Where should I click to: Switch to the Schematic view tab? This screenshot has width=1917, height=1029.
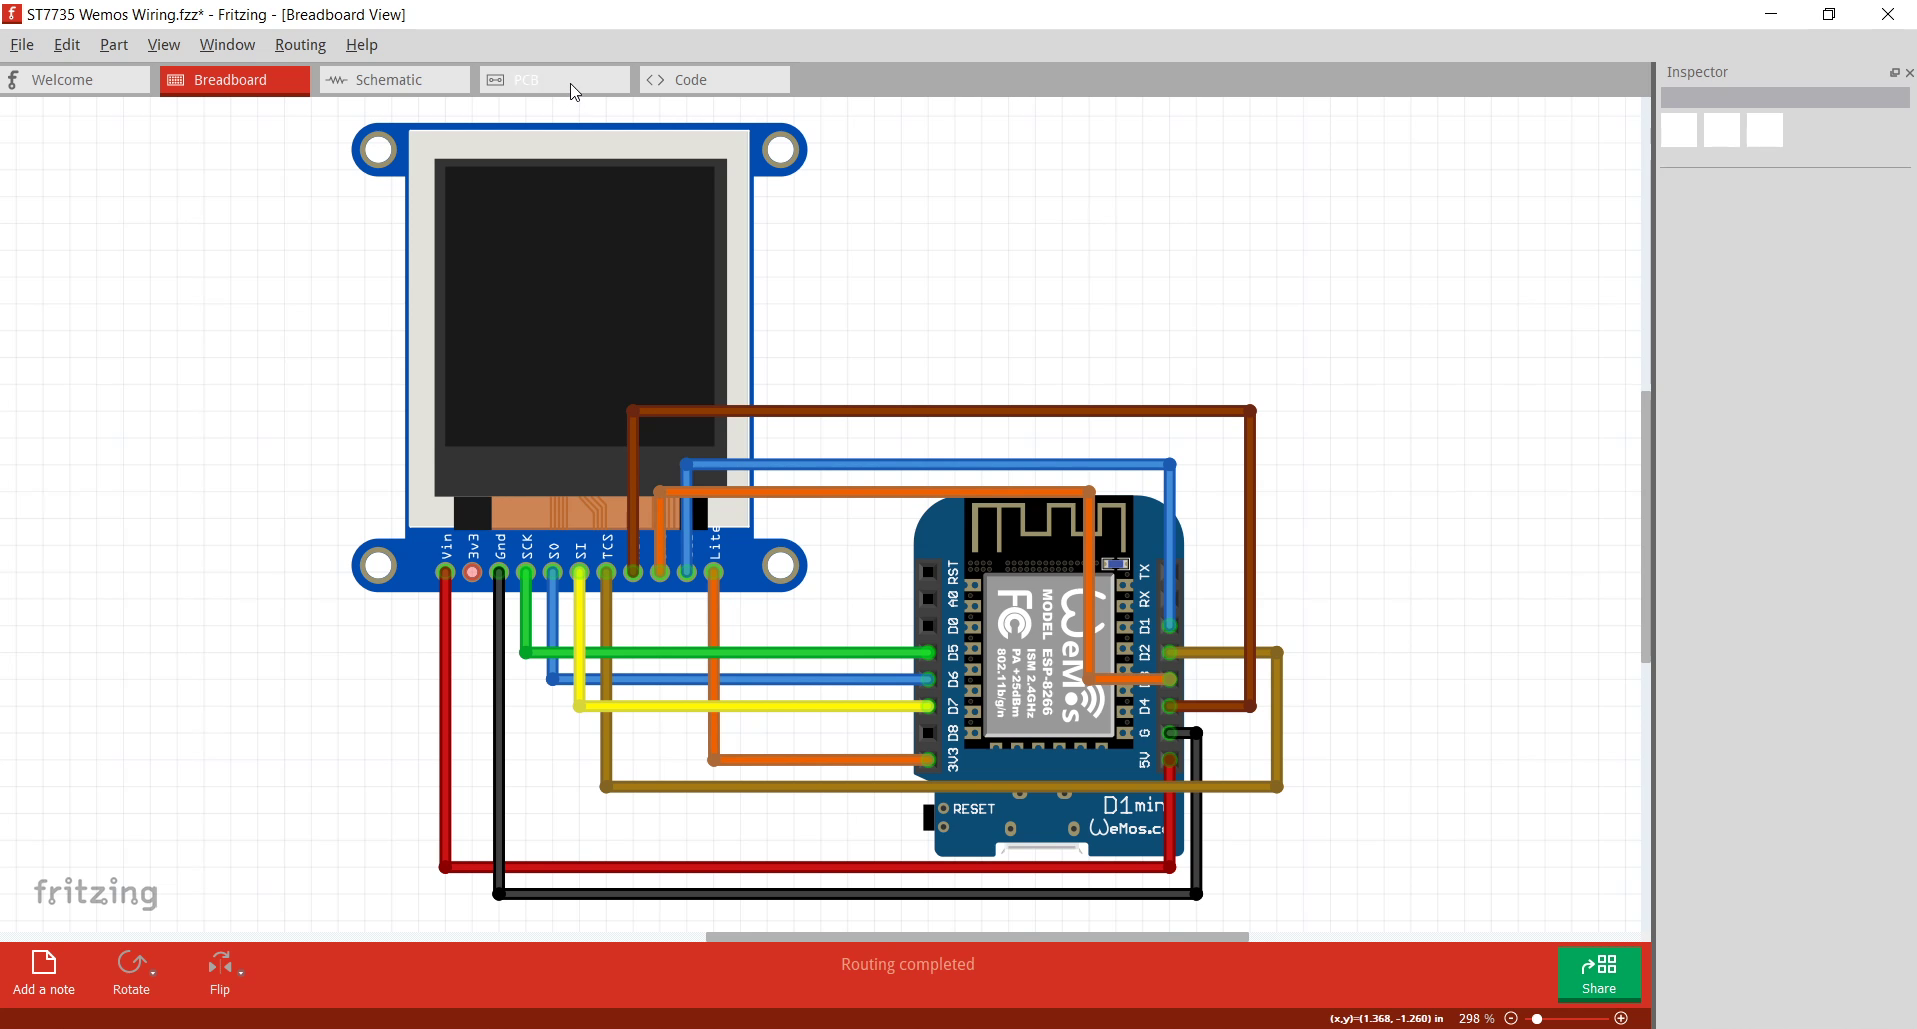tap(395, 80)
